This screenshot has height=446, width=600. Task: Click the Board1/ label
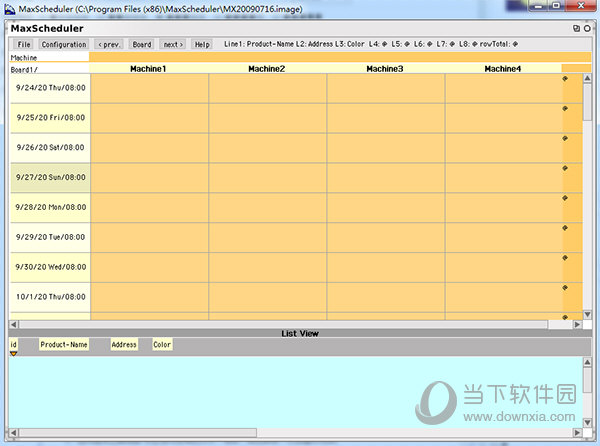24,70
